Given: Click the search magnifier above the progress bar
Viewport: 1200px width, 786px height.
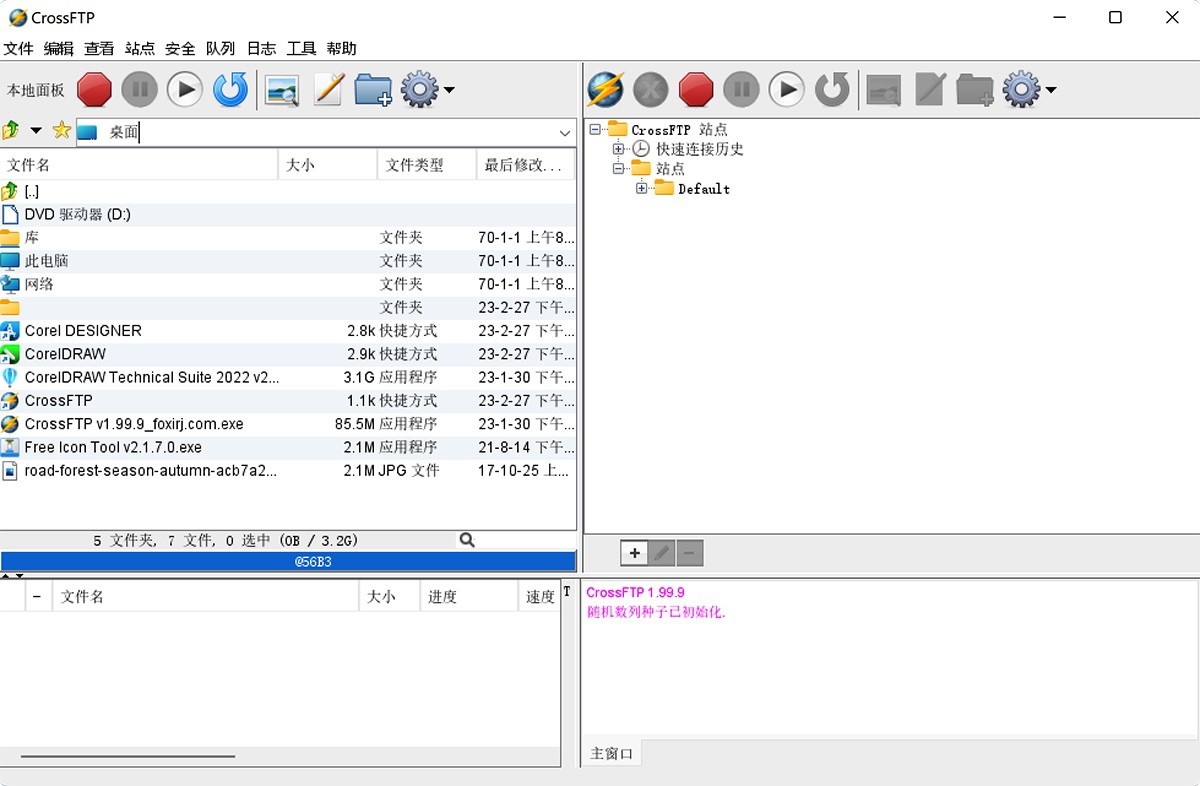Looking at the screenshot, I should click(x=466, y=539).
